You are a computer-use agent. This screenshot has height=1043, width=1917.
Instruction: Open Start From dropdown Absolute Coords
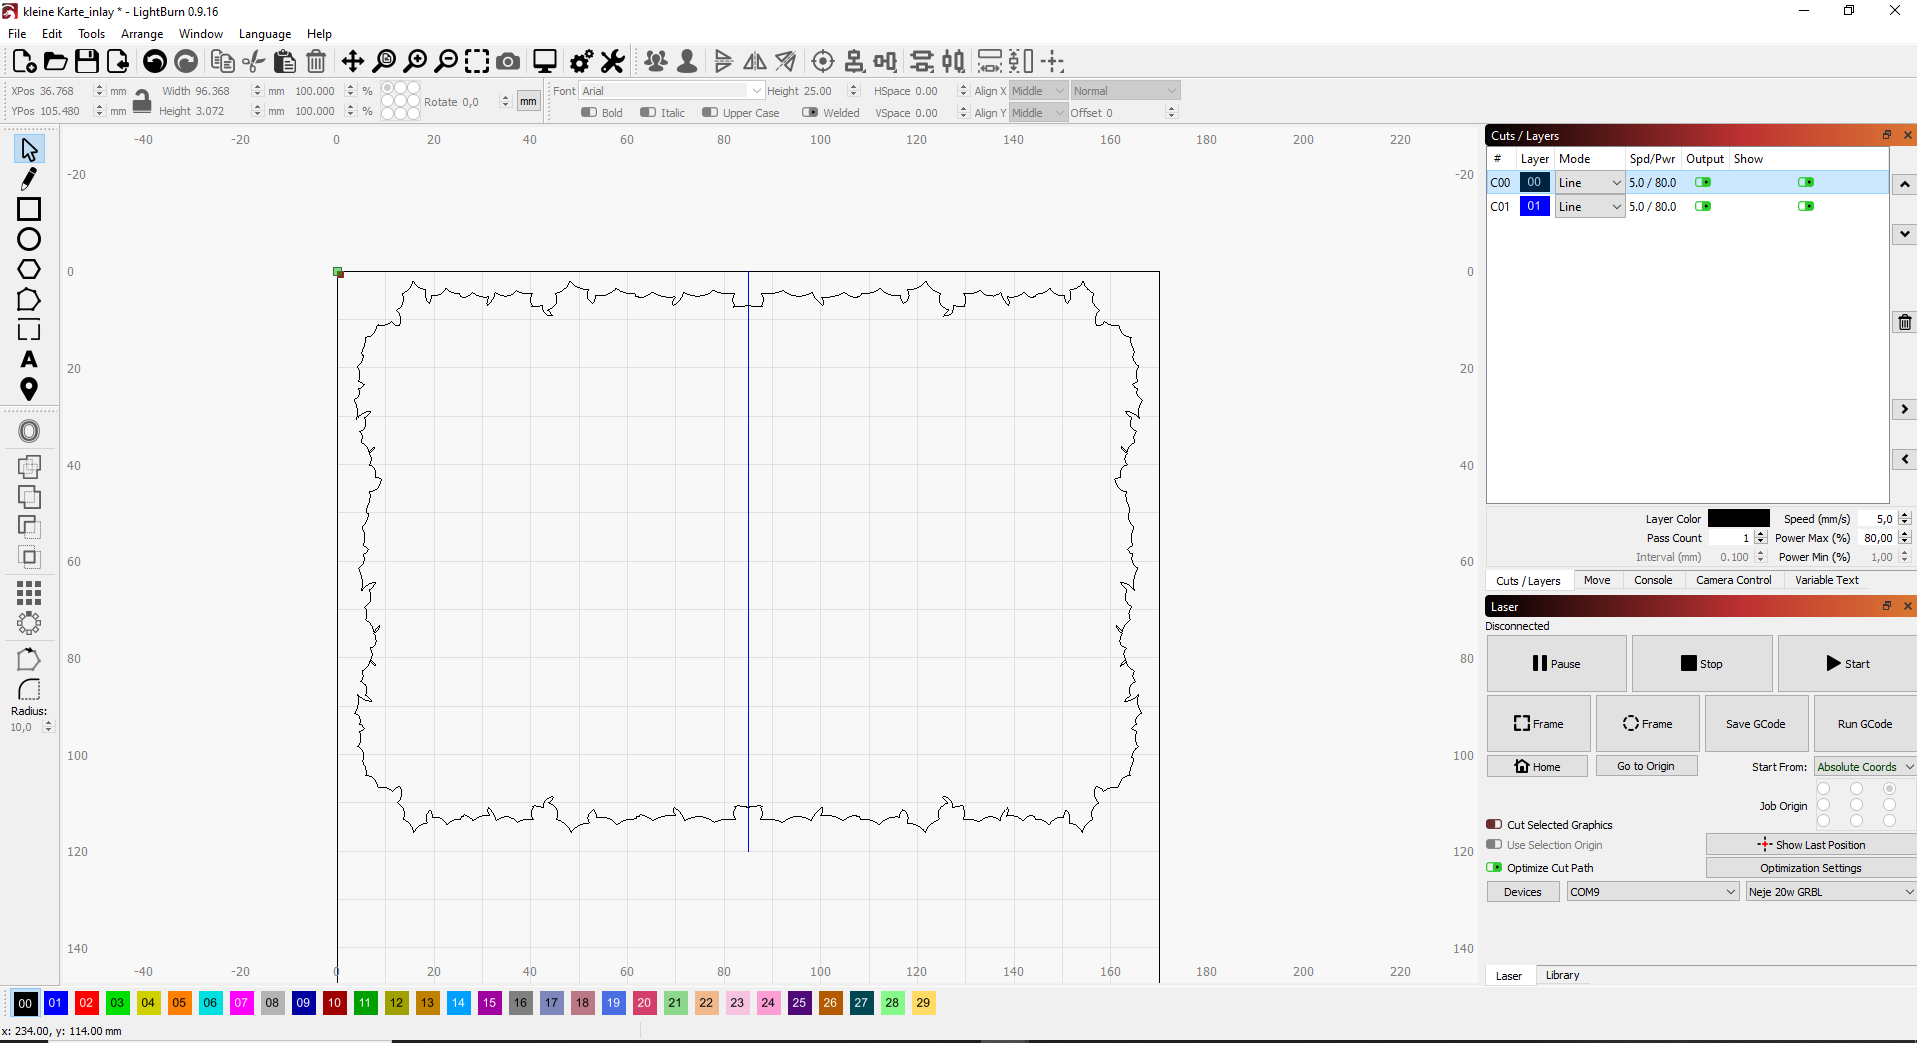click(1865, 767)
